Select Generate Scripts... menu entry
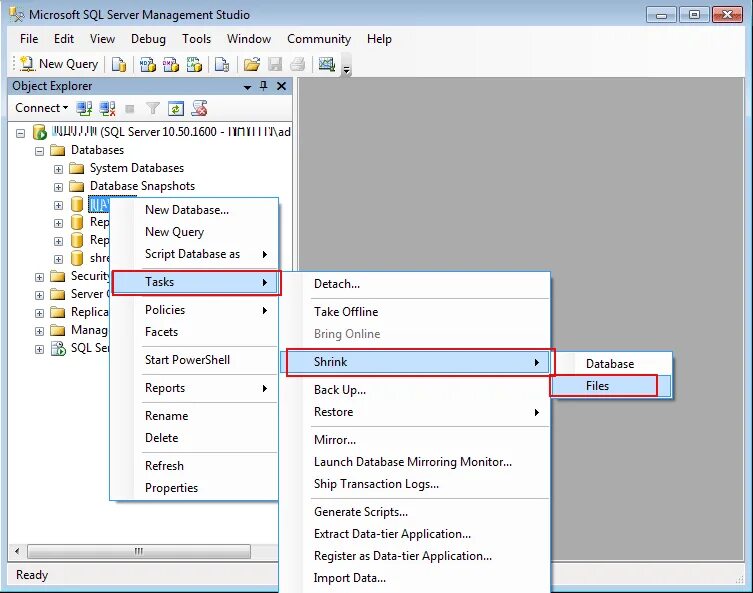The height and width of the screenshot is (593, 753). click(415, 512)
